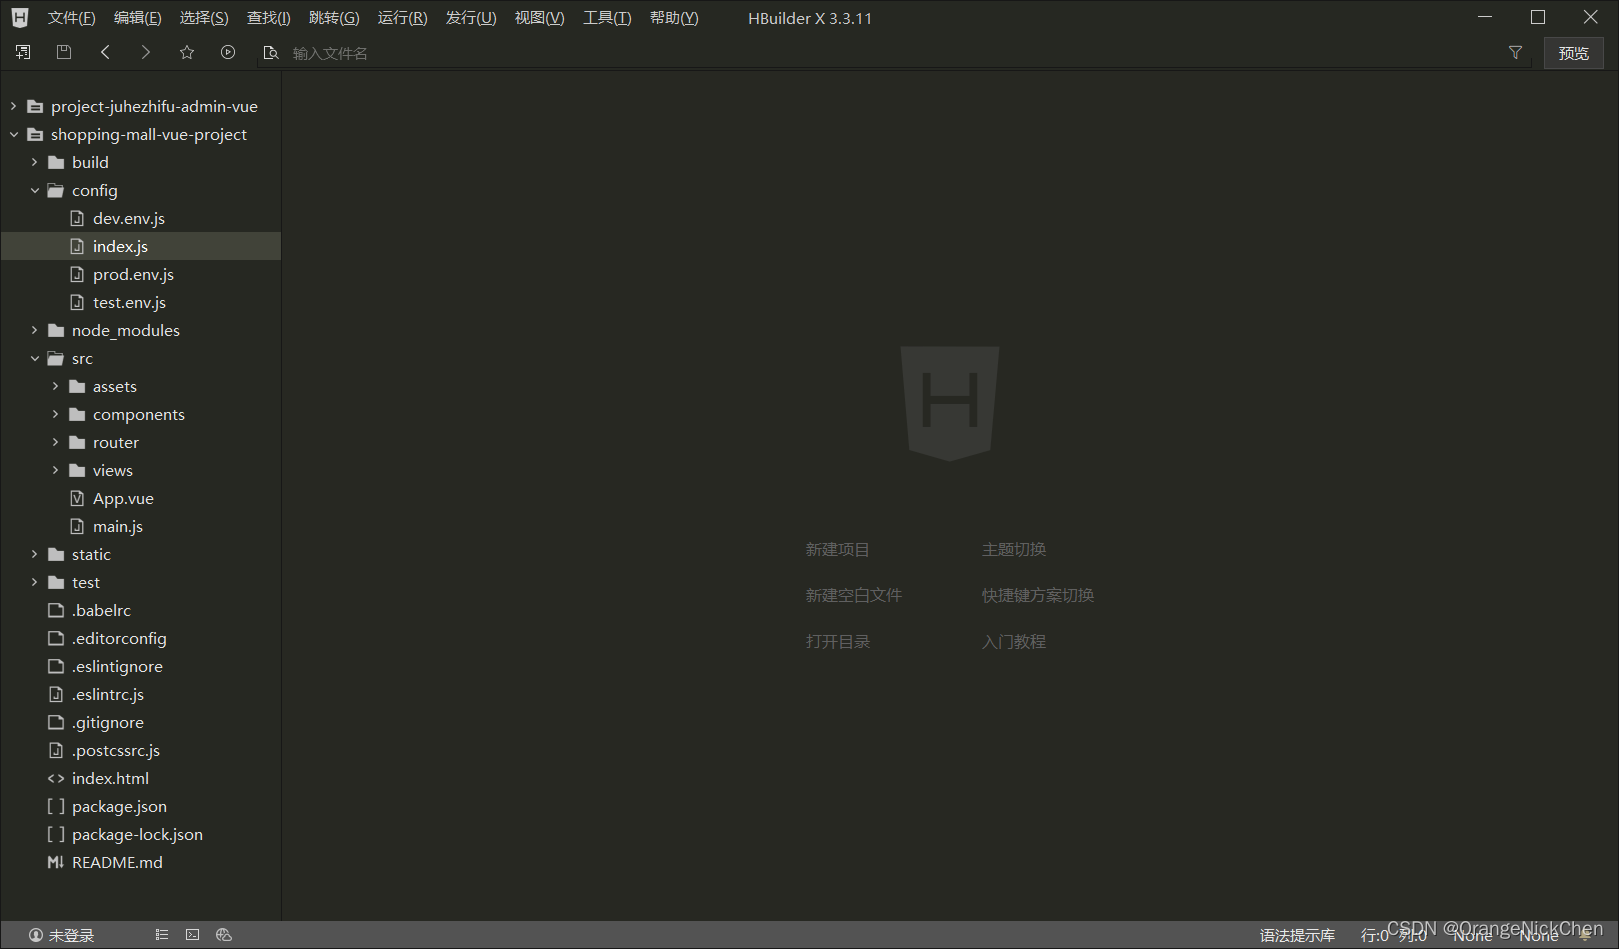
Task: Go forward with the right arrow icon
Action: coord(146,52)
